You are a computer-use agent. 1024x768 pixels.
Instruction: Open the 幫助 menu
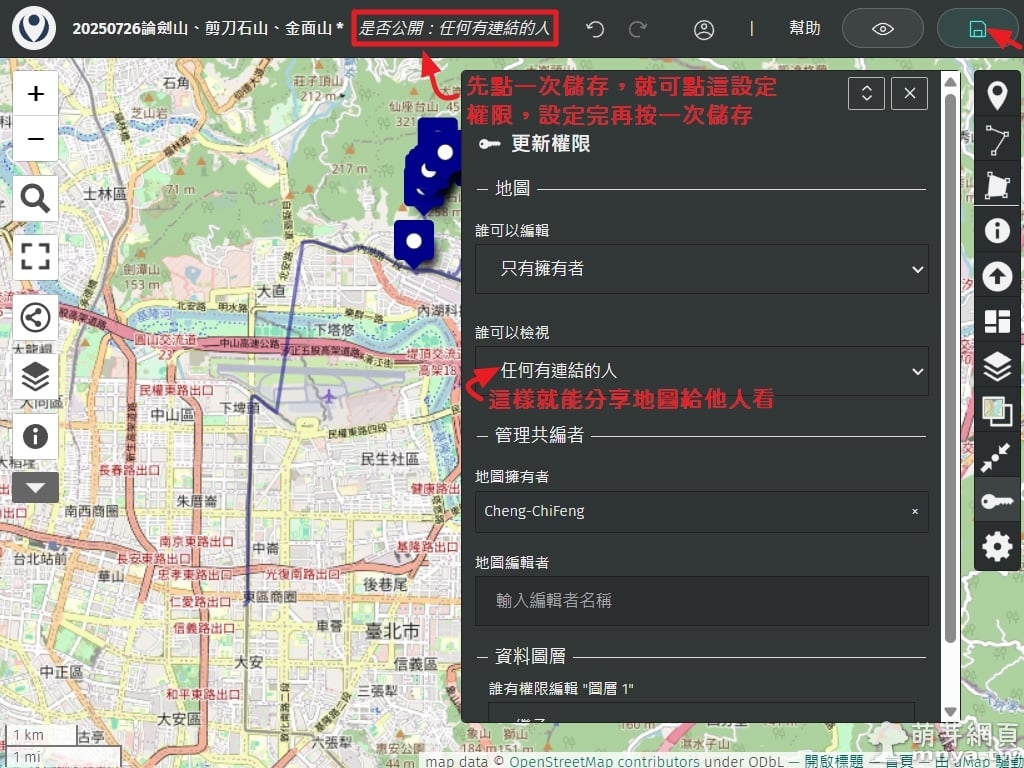point(804,29)
